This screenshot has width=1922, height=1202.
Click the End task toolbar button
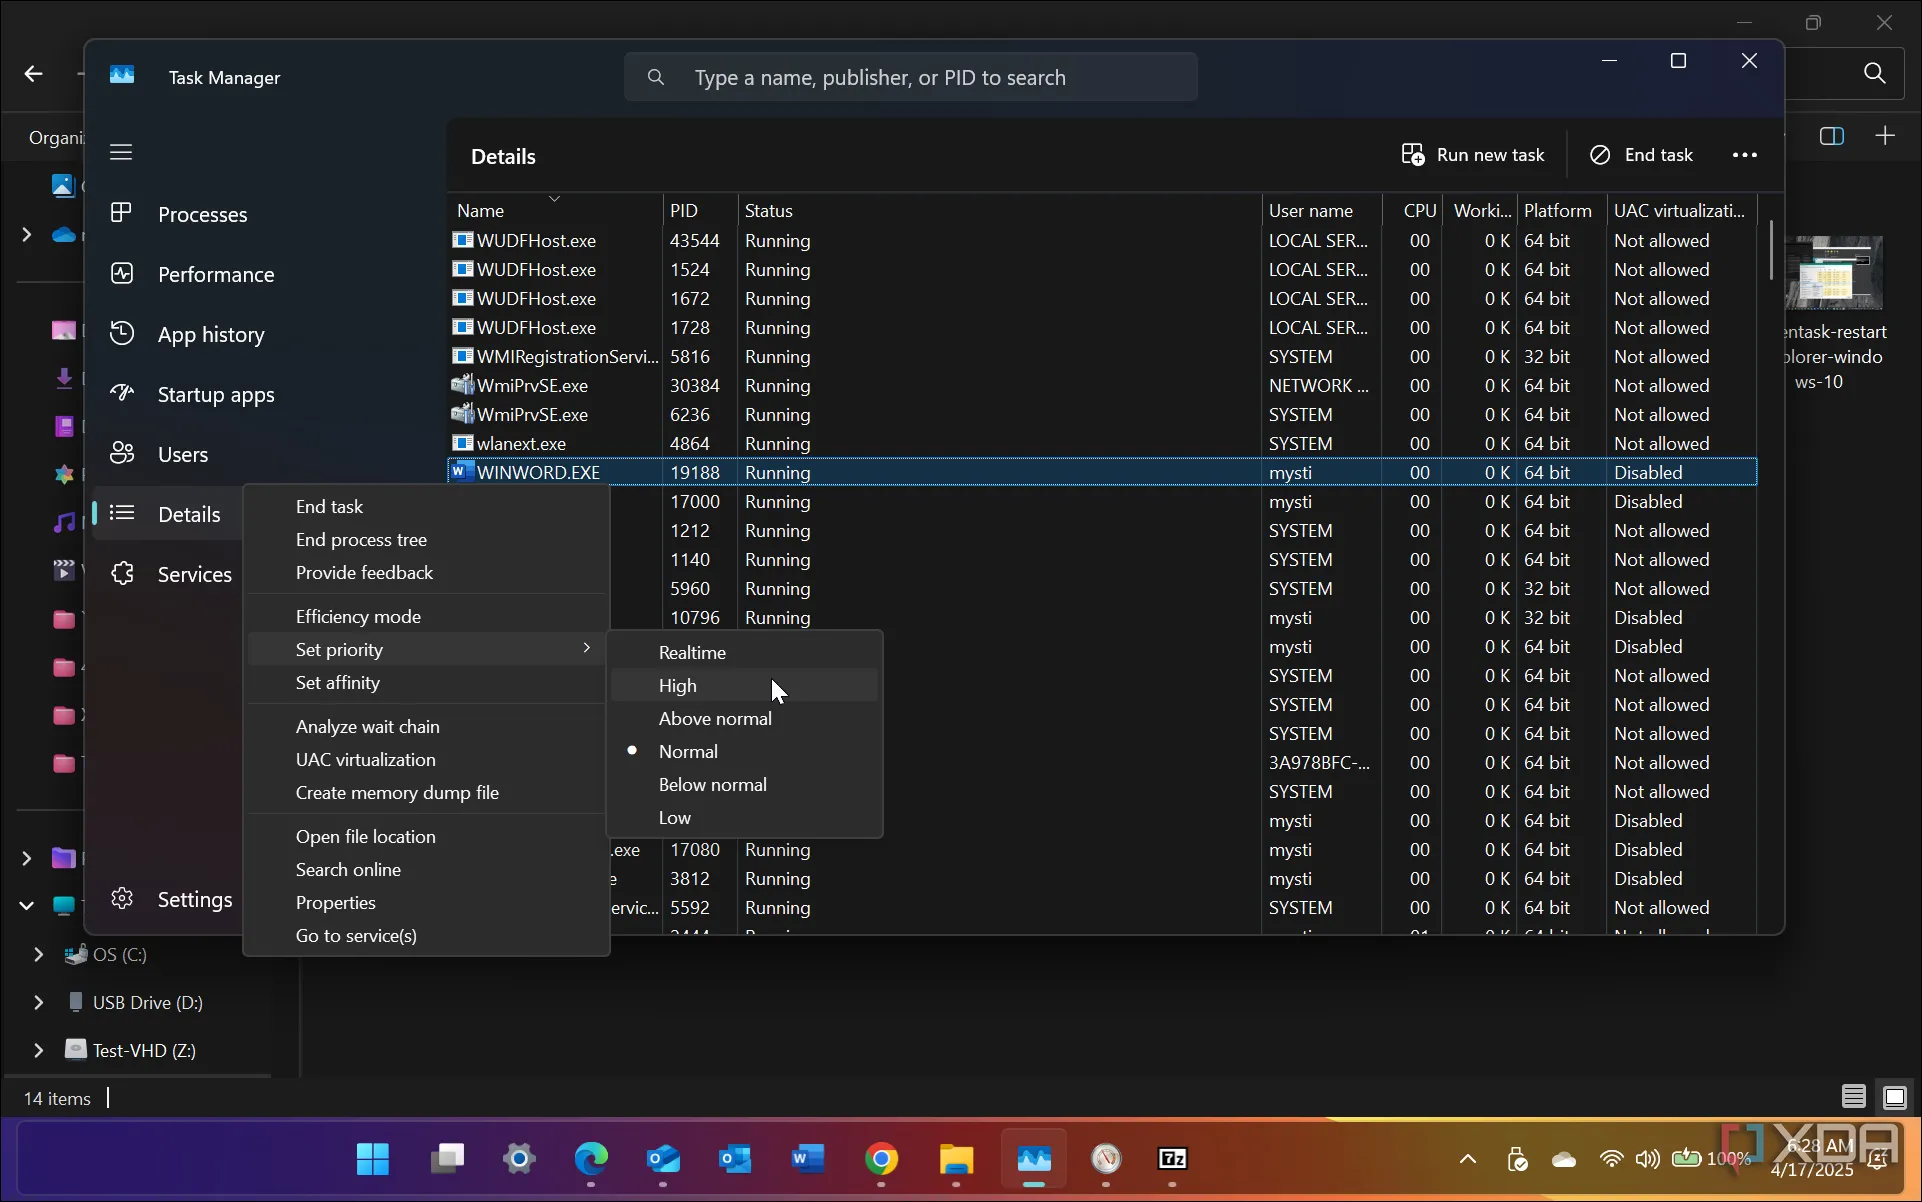[1641, 155]
